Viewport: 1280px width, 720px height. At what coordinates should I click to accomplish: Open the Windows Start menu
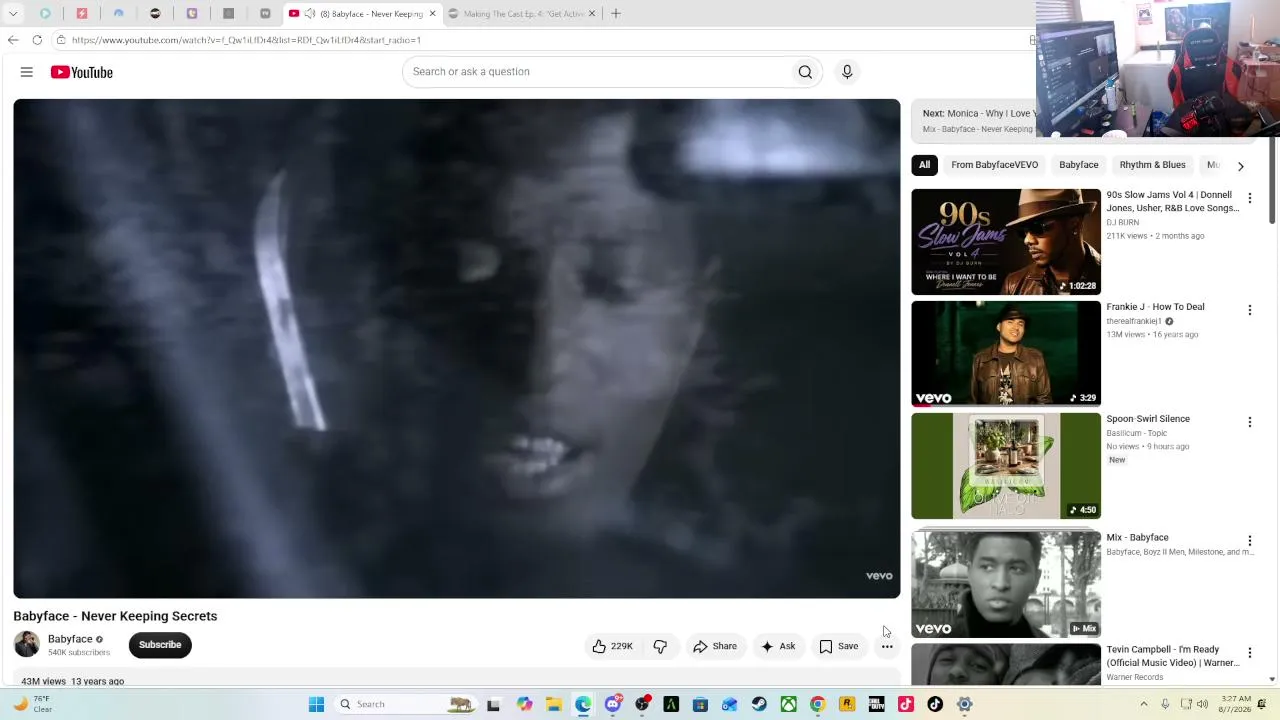316,704
